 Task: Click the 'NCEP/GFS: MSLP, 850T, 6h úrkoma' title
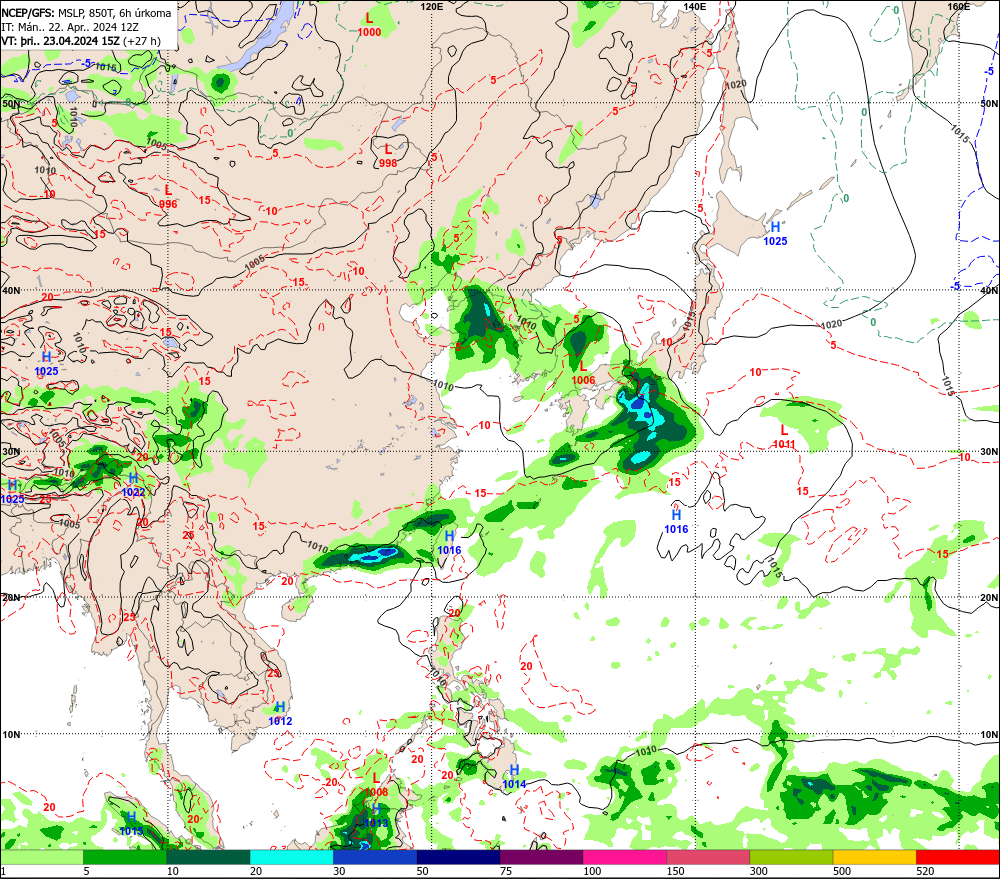[86, 13]
